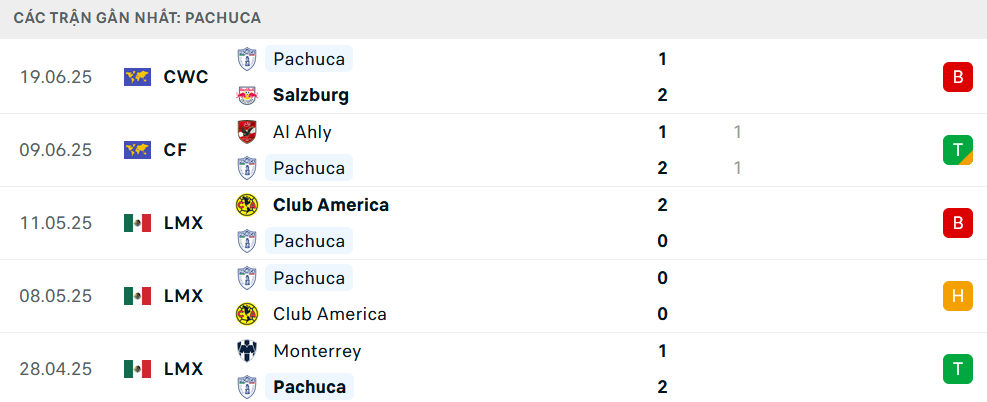The image size is (987, 402).
Task: Click the orange H draw badge
Action: (x=957, y=296)
